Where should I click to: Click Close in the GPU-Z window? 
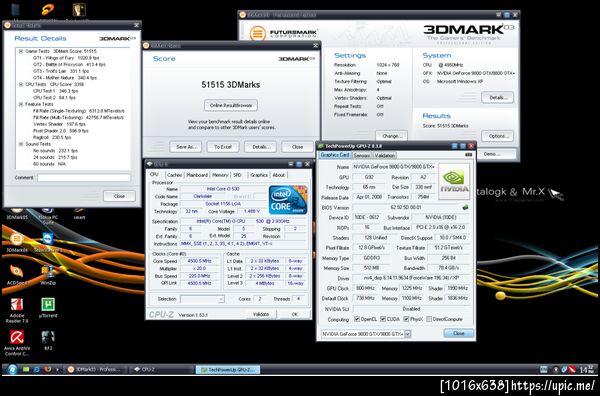coord(458,333)
